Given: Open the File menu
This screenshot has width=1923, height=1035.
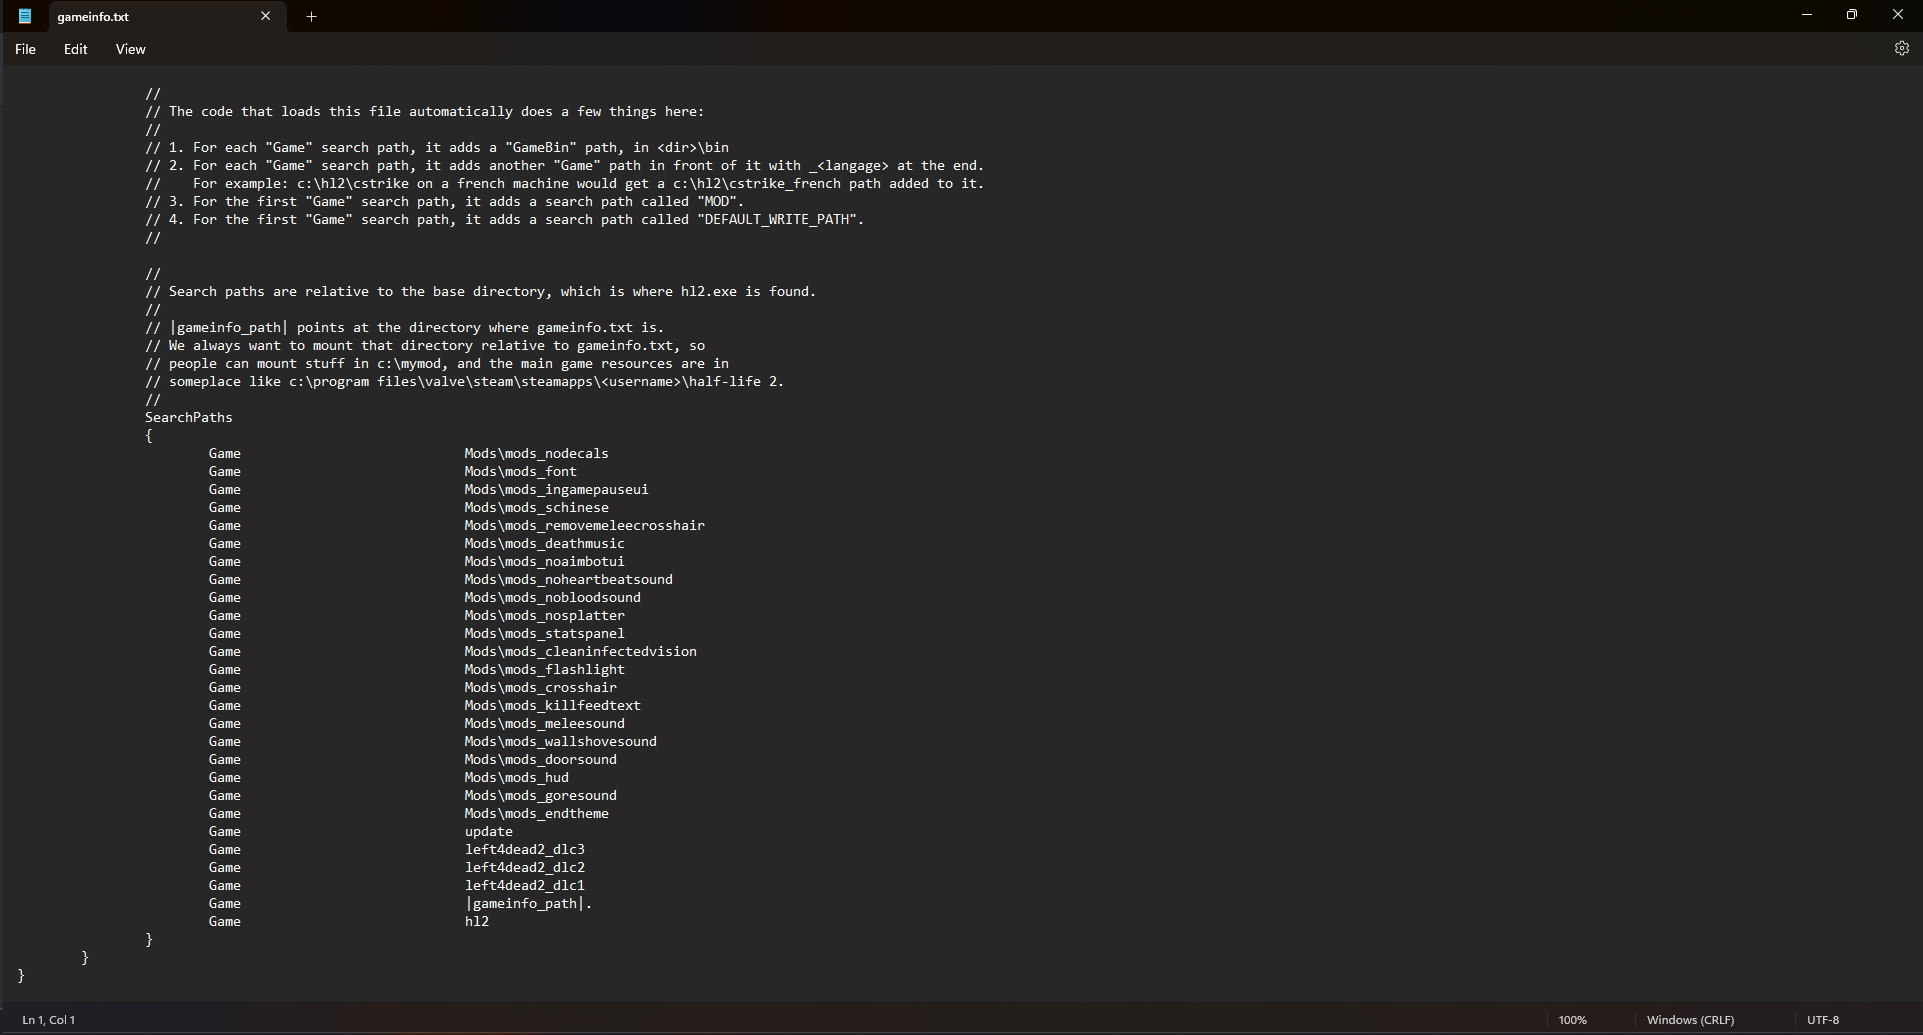Looking at the screenshot, I should 25,49.
